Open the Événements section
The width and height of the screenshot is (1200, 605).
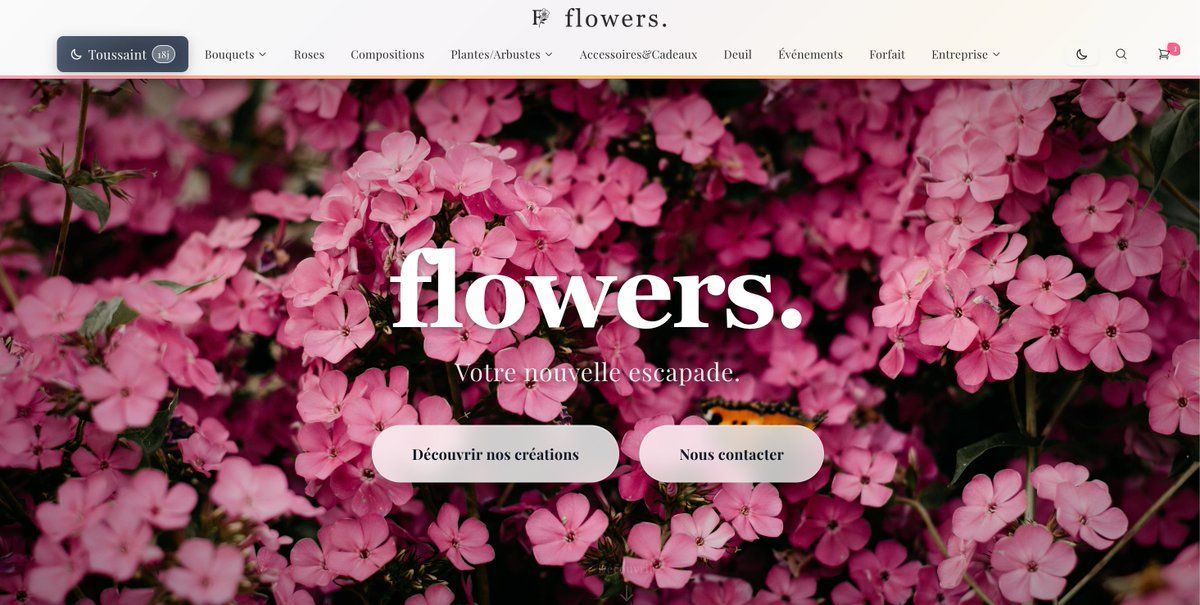pyautogui.click(x=810, y=54)
